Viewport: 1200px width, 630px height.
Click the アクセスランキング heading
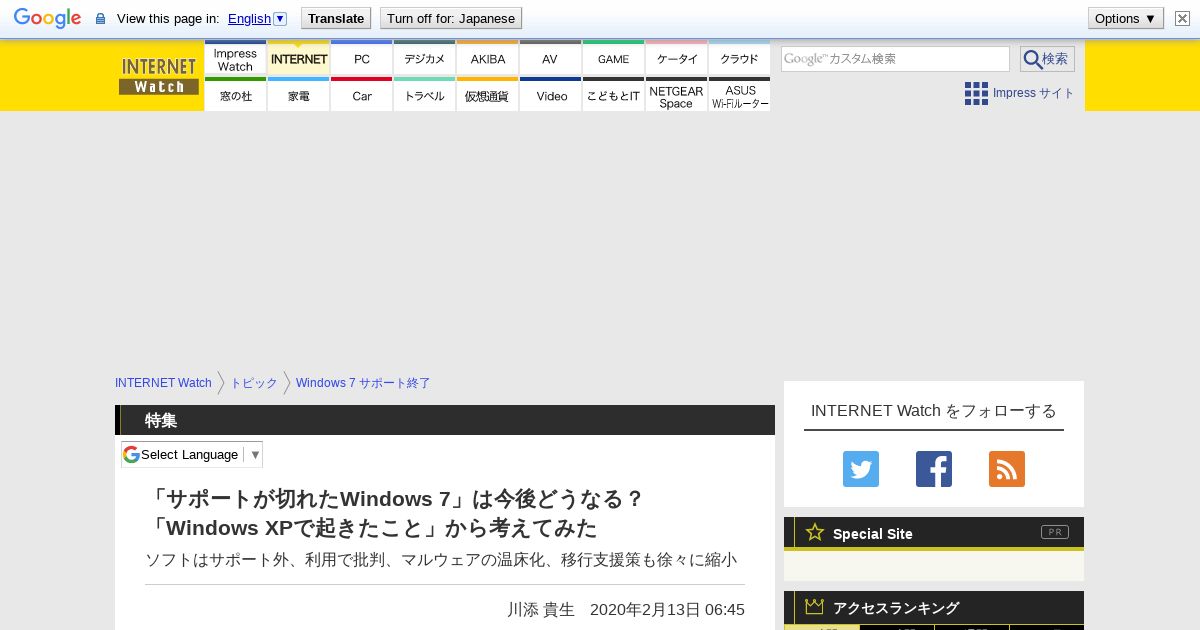[x=896, y=607]
